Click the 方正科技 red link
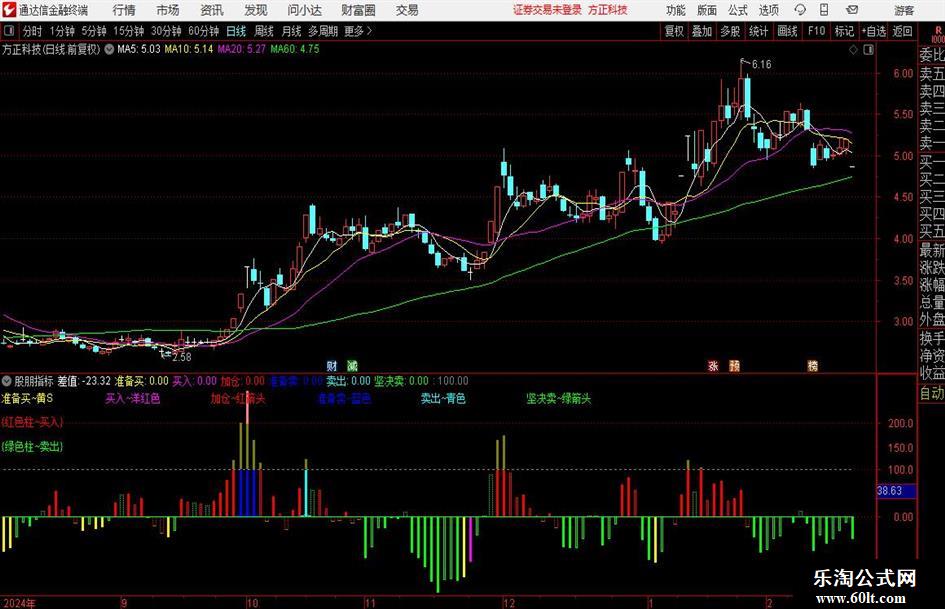 pyautogui.click(x=608, y=10)
